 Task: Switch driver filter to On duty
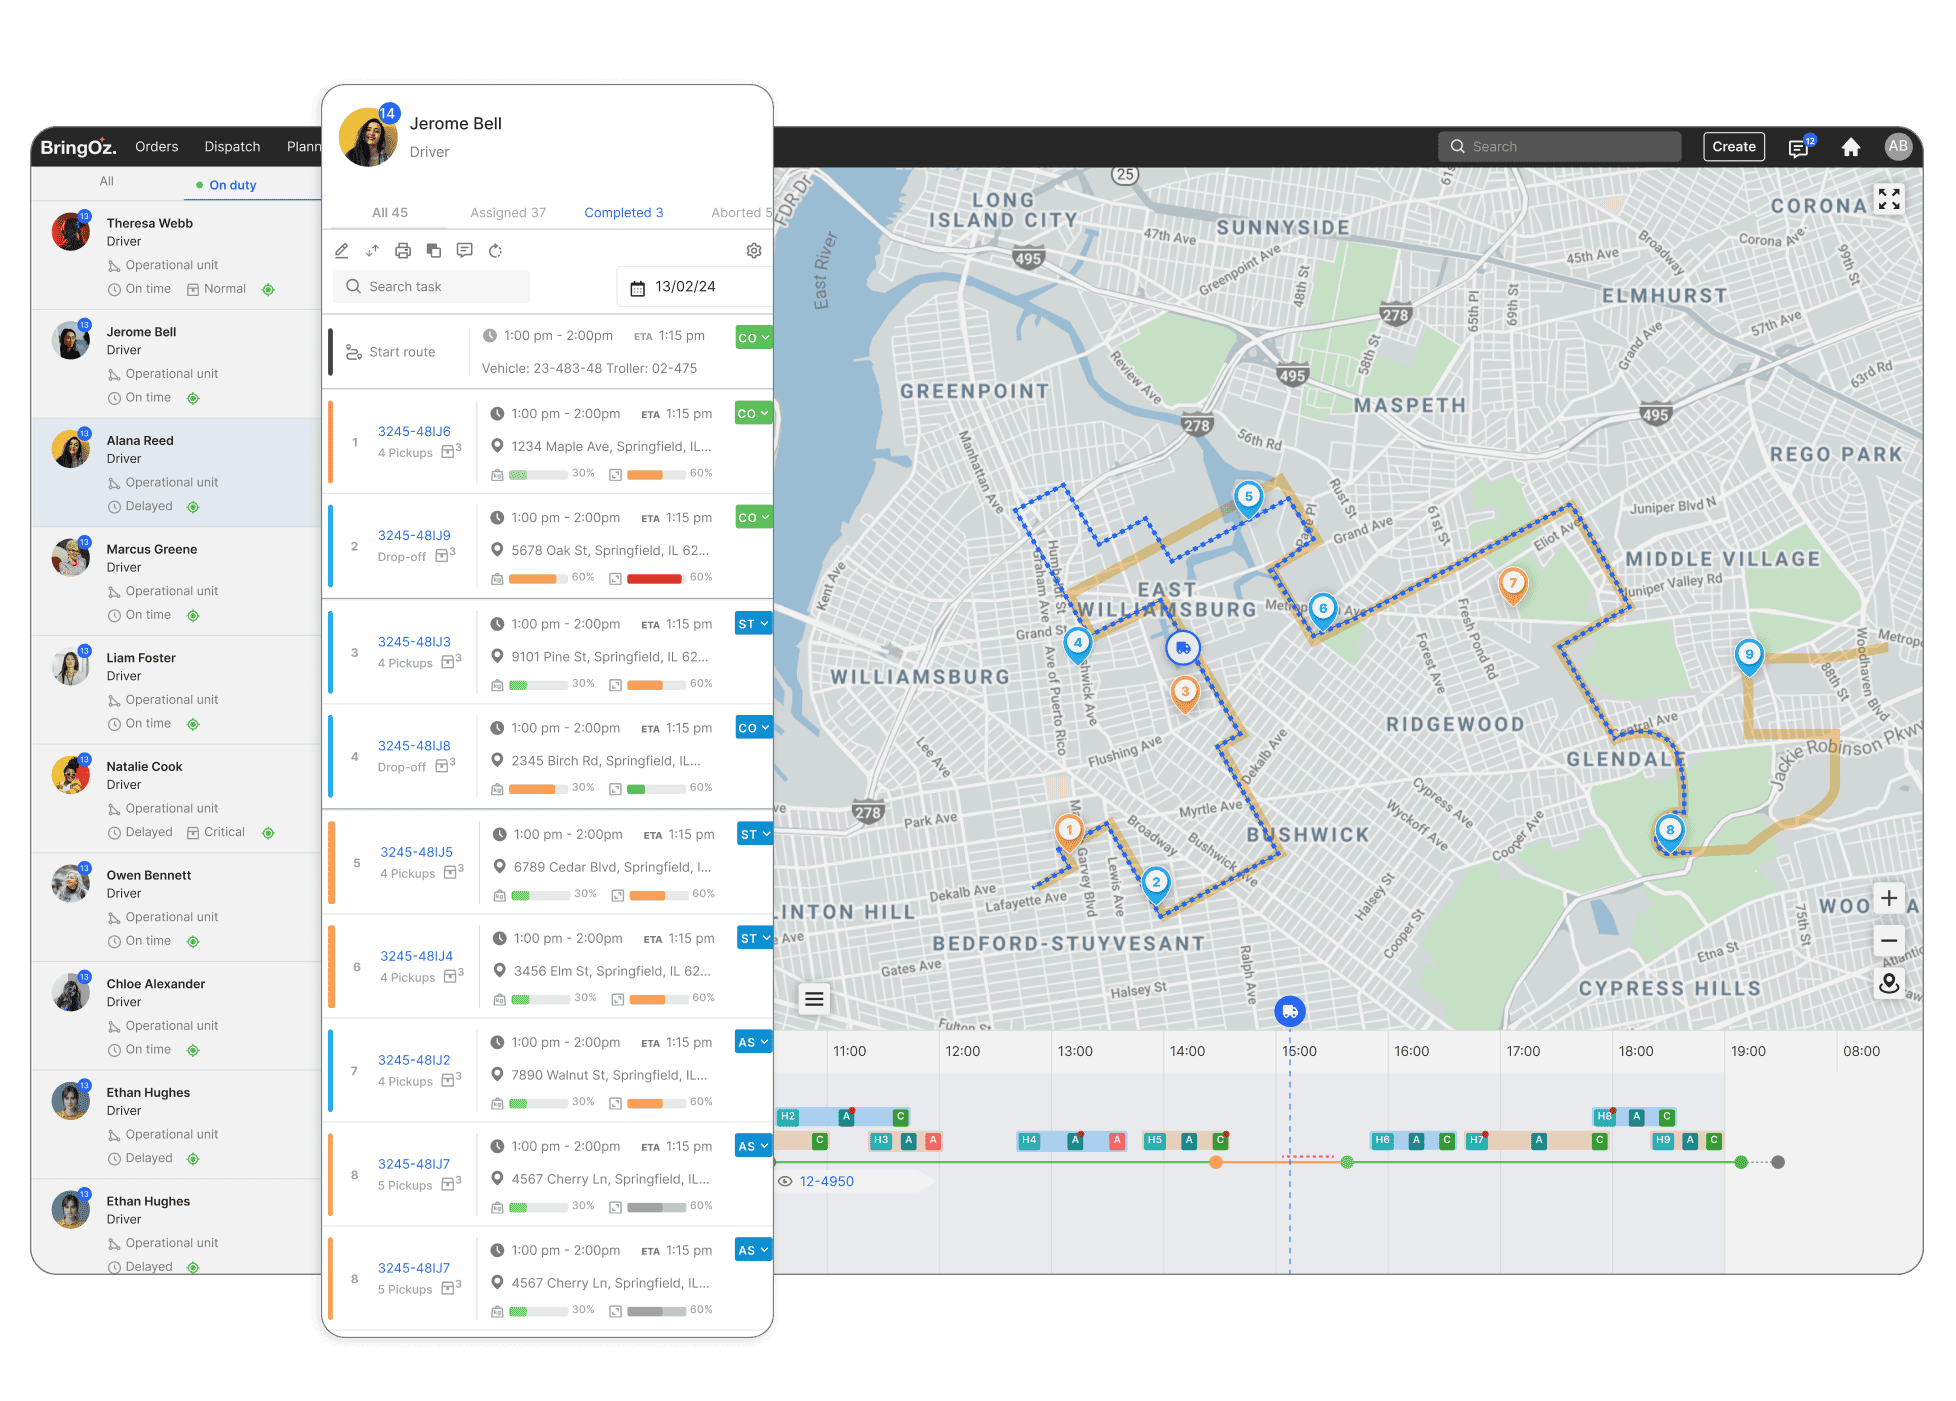point(226,185)
